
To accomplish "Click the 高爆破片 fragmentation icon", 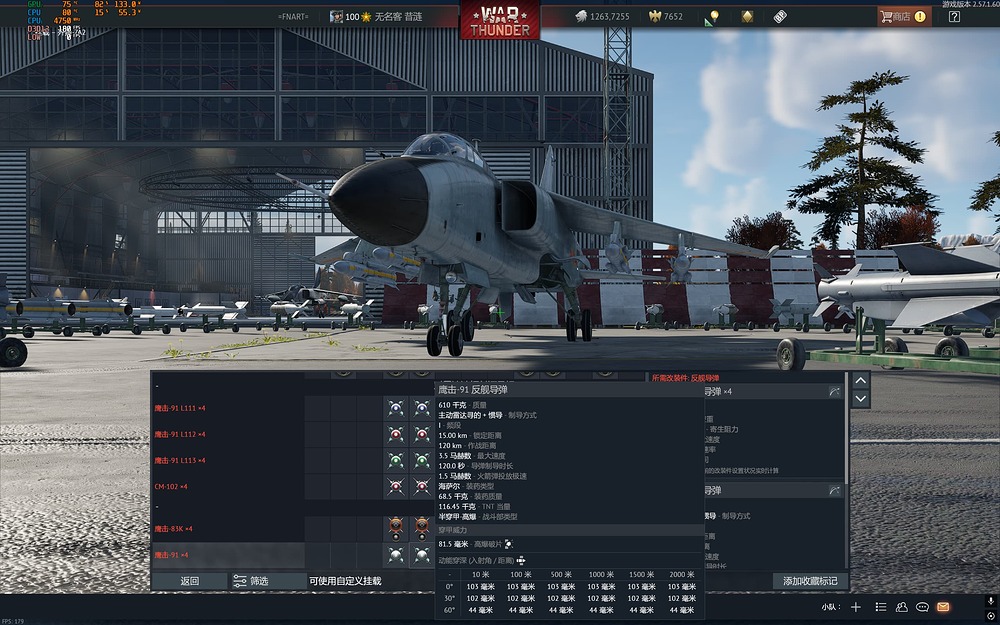I will 509,544.
